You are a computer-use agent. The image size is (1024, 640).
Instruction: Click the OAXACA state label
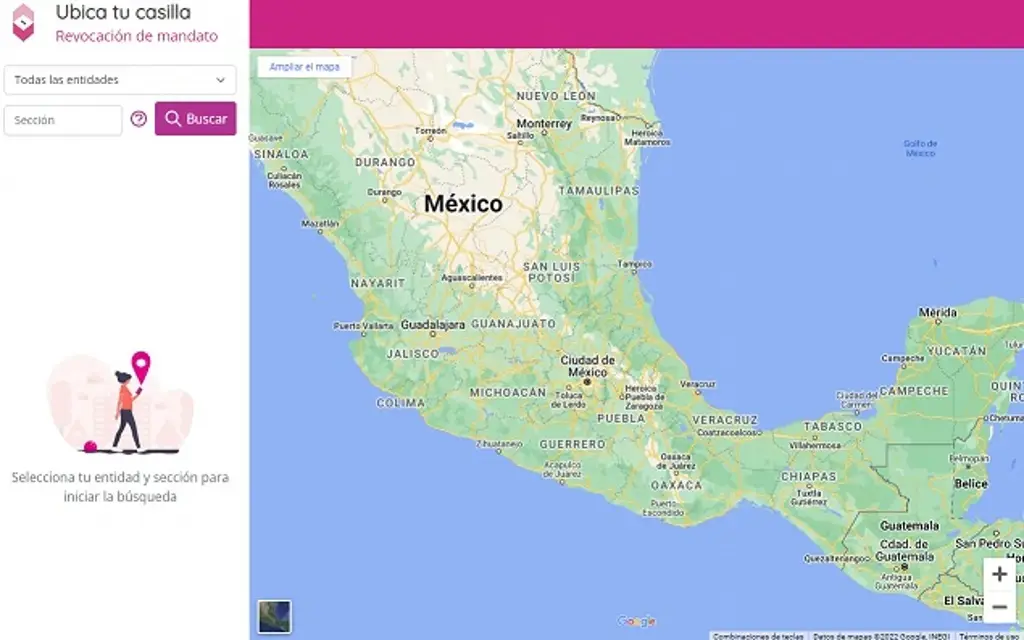[x=676, y=485]
